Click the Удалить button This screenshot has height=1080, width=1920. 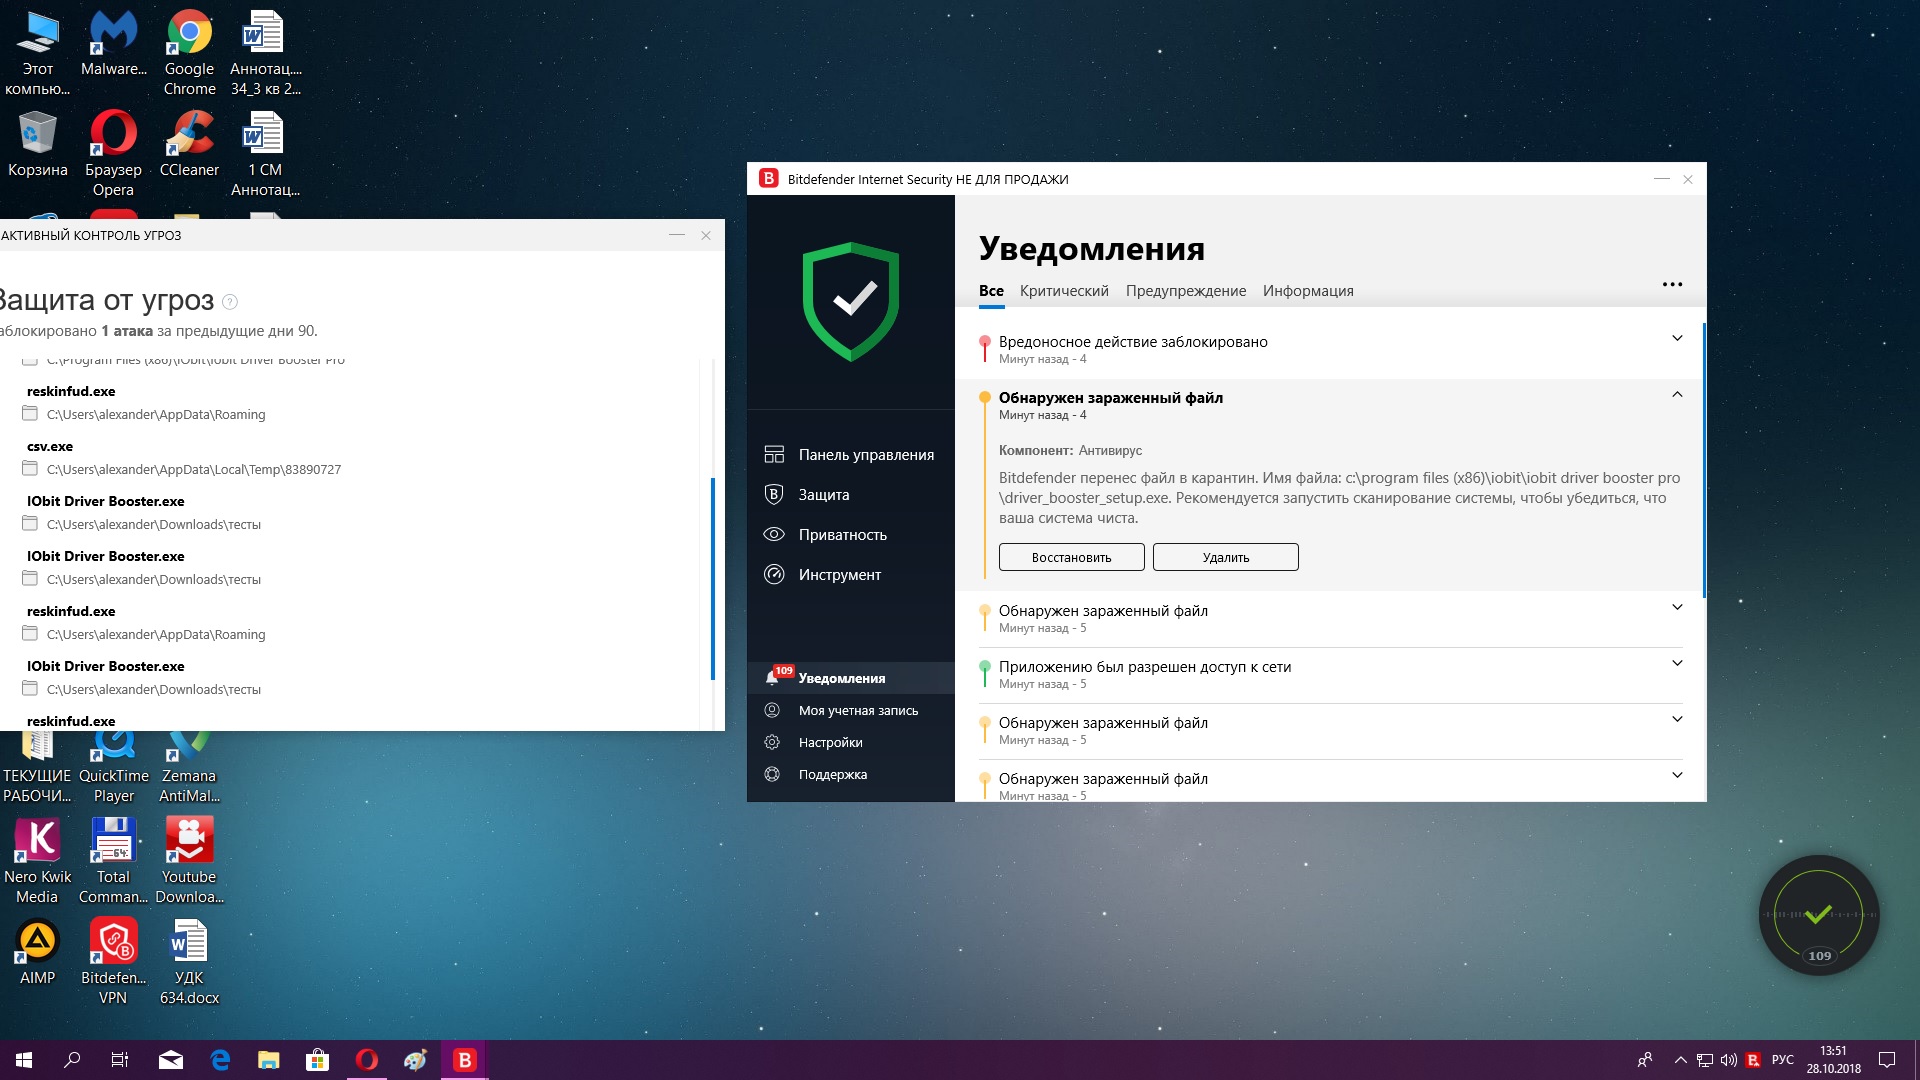(x=1225, y=557)
